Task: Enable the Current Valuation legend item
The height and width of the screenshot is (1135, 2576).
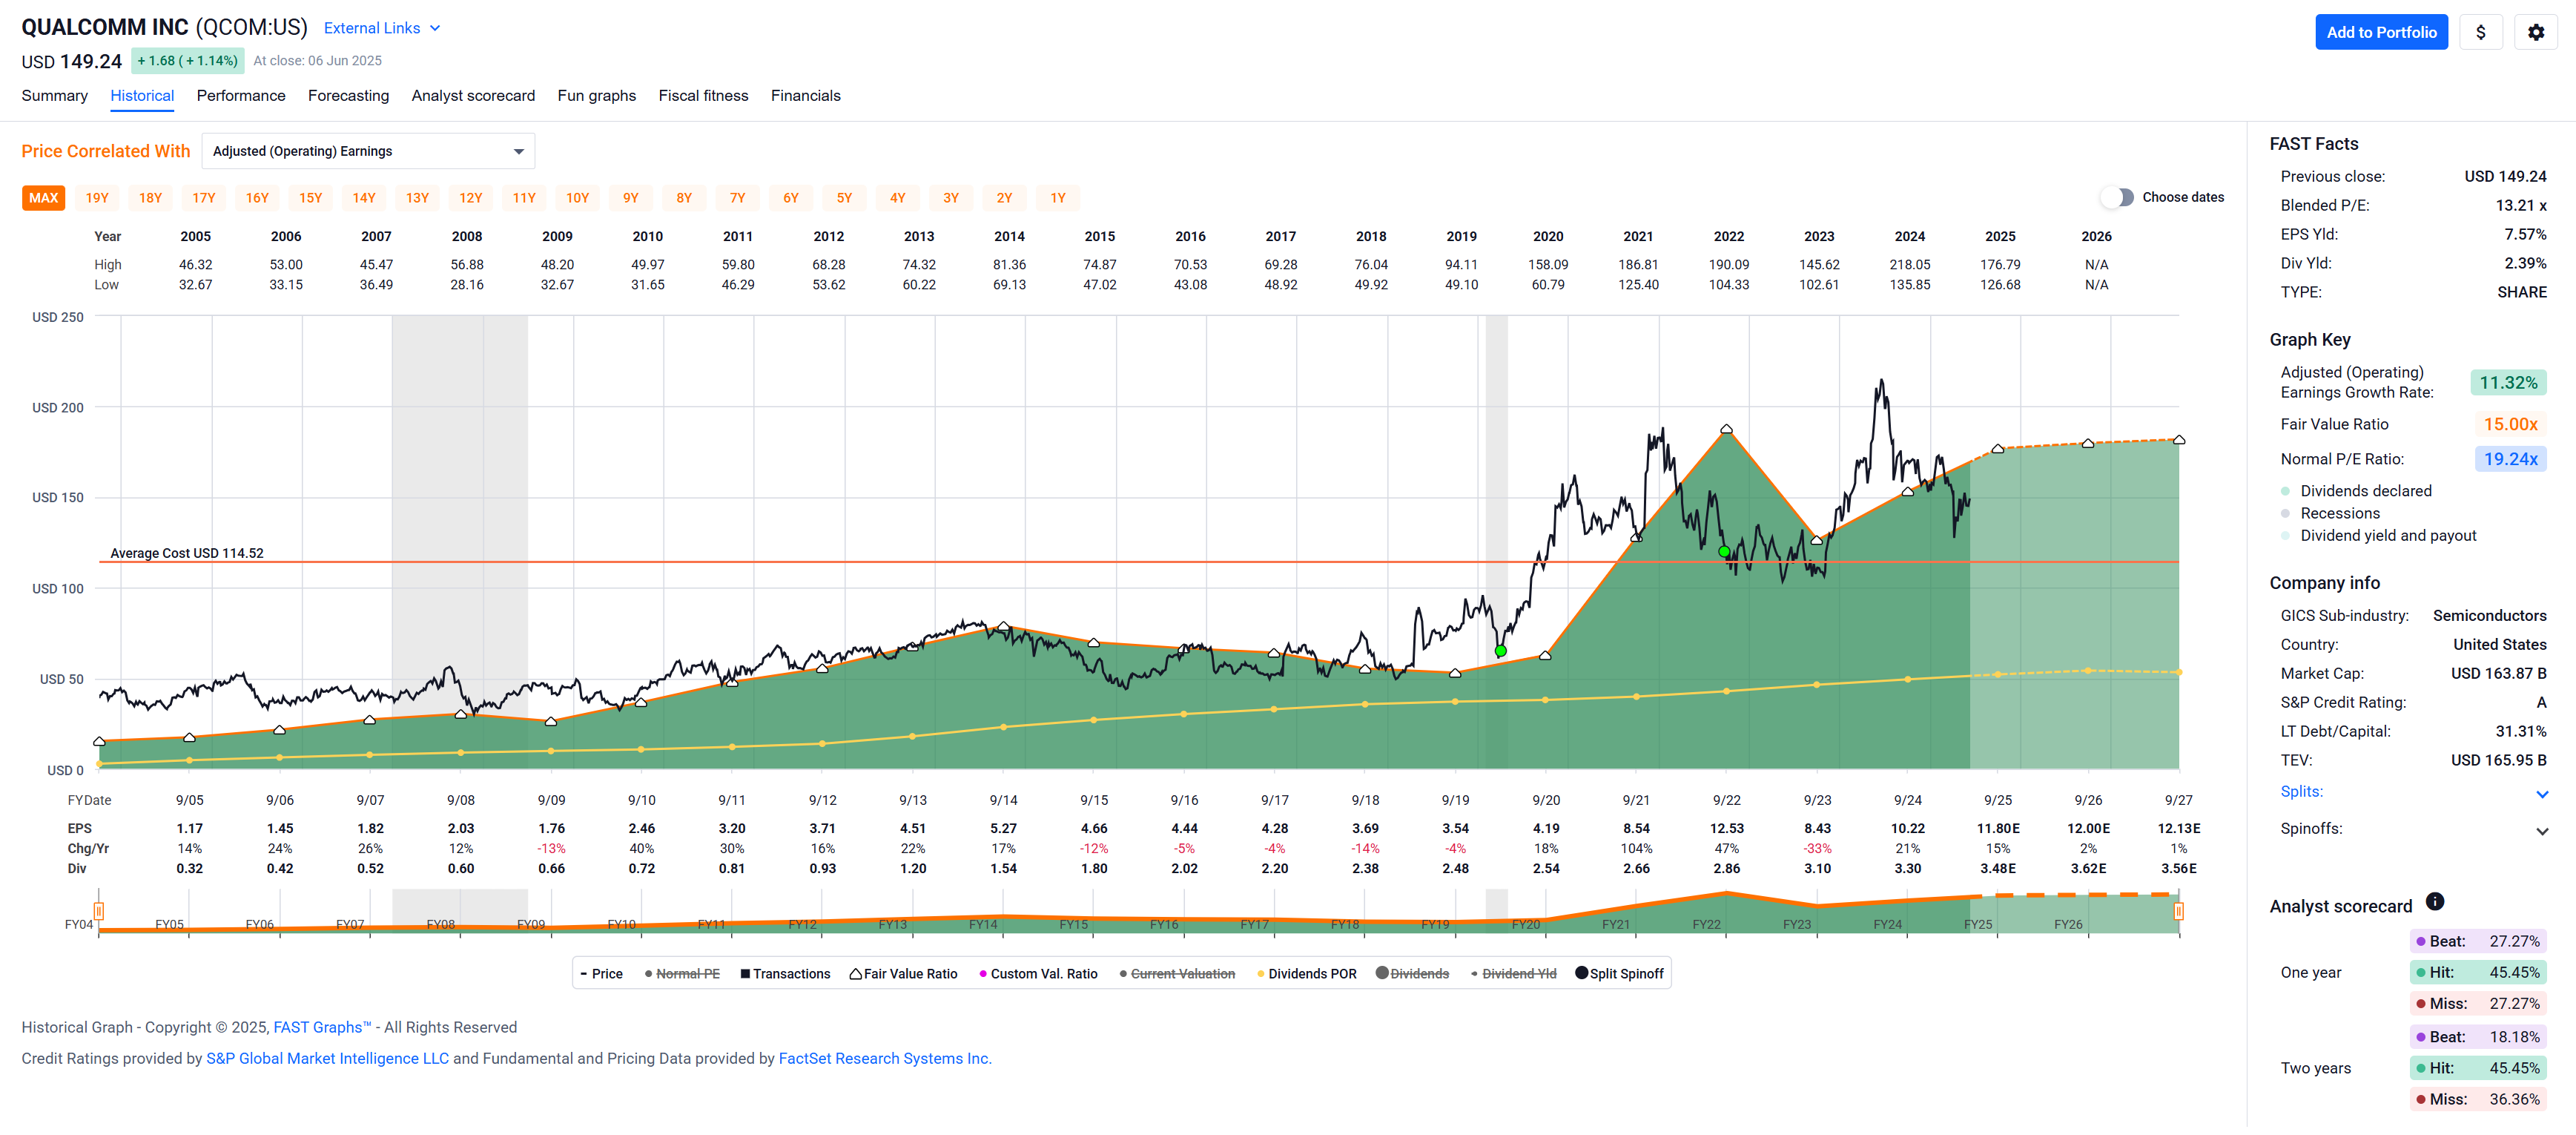Action: pos(1177,974)
